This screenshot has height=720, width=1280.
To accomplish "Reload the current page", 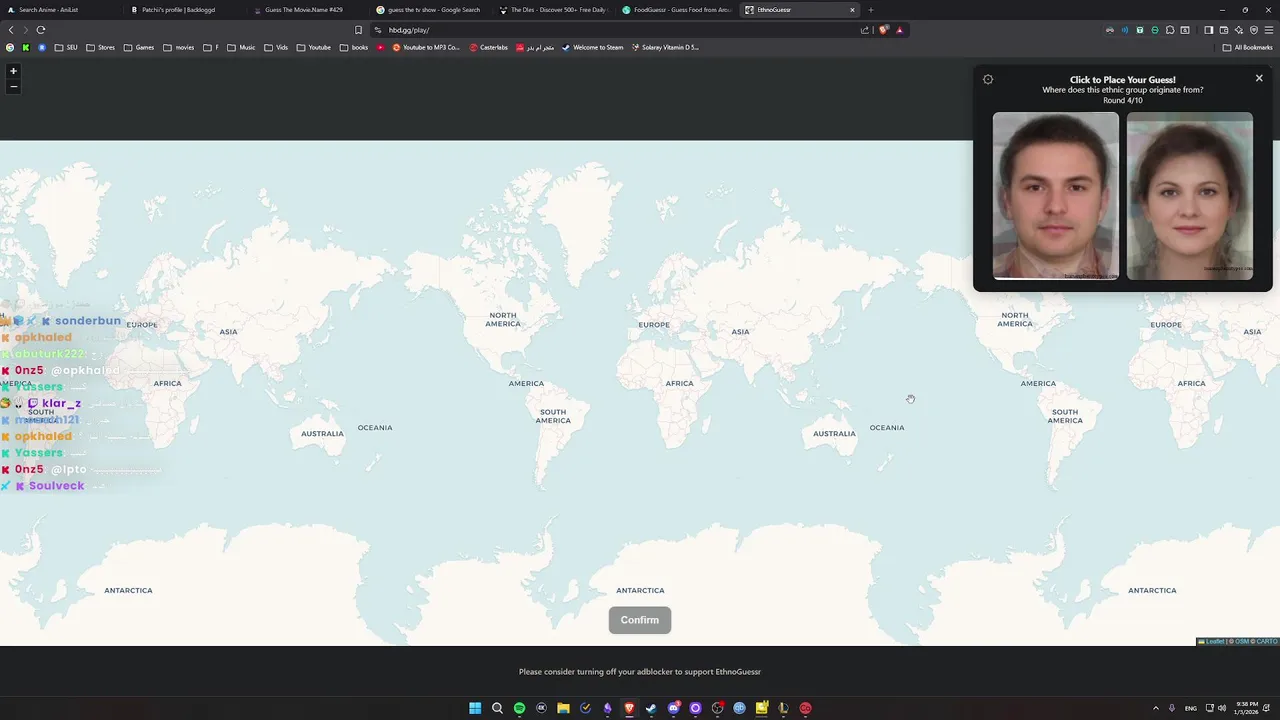I will click(x=41, y=30).
